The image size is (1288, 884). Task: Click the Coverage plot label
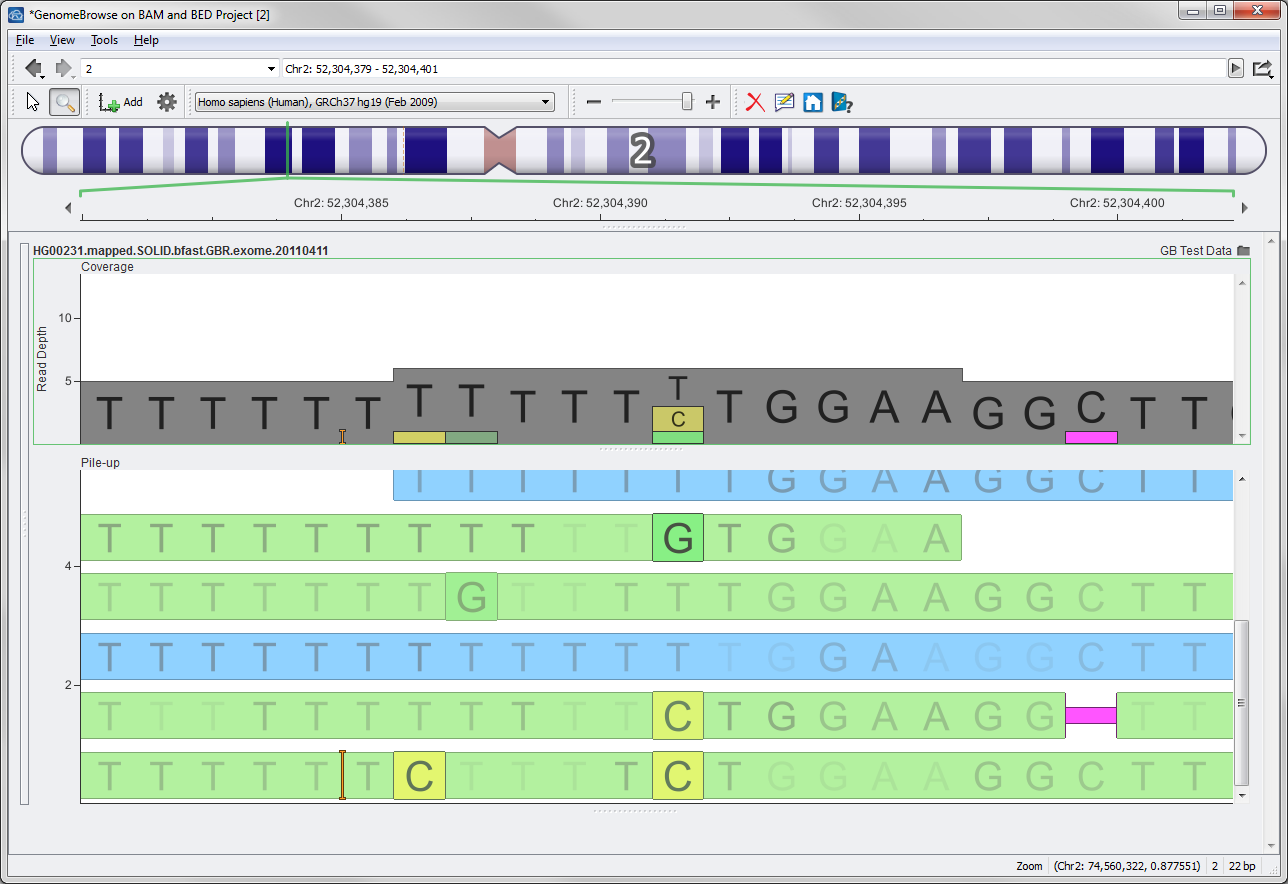tap(107, 267)
